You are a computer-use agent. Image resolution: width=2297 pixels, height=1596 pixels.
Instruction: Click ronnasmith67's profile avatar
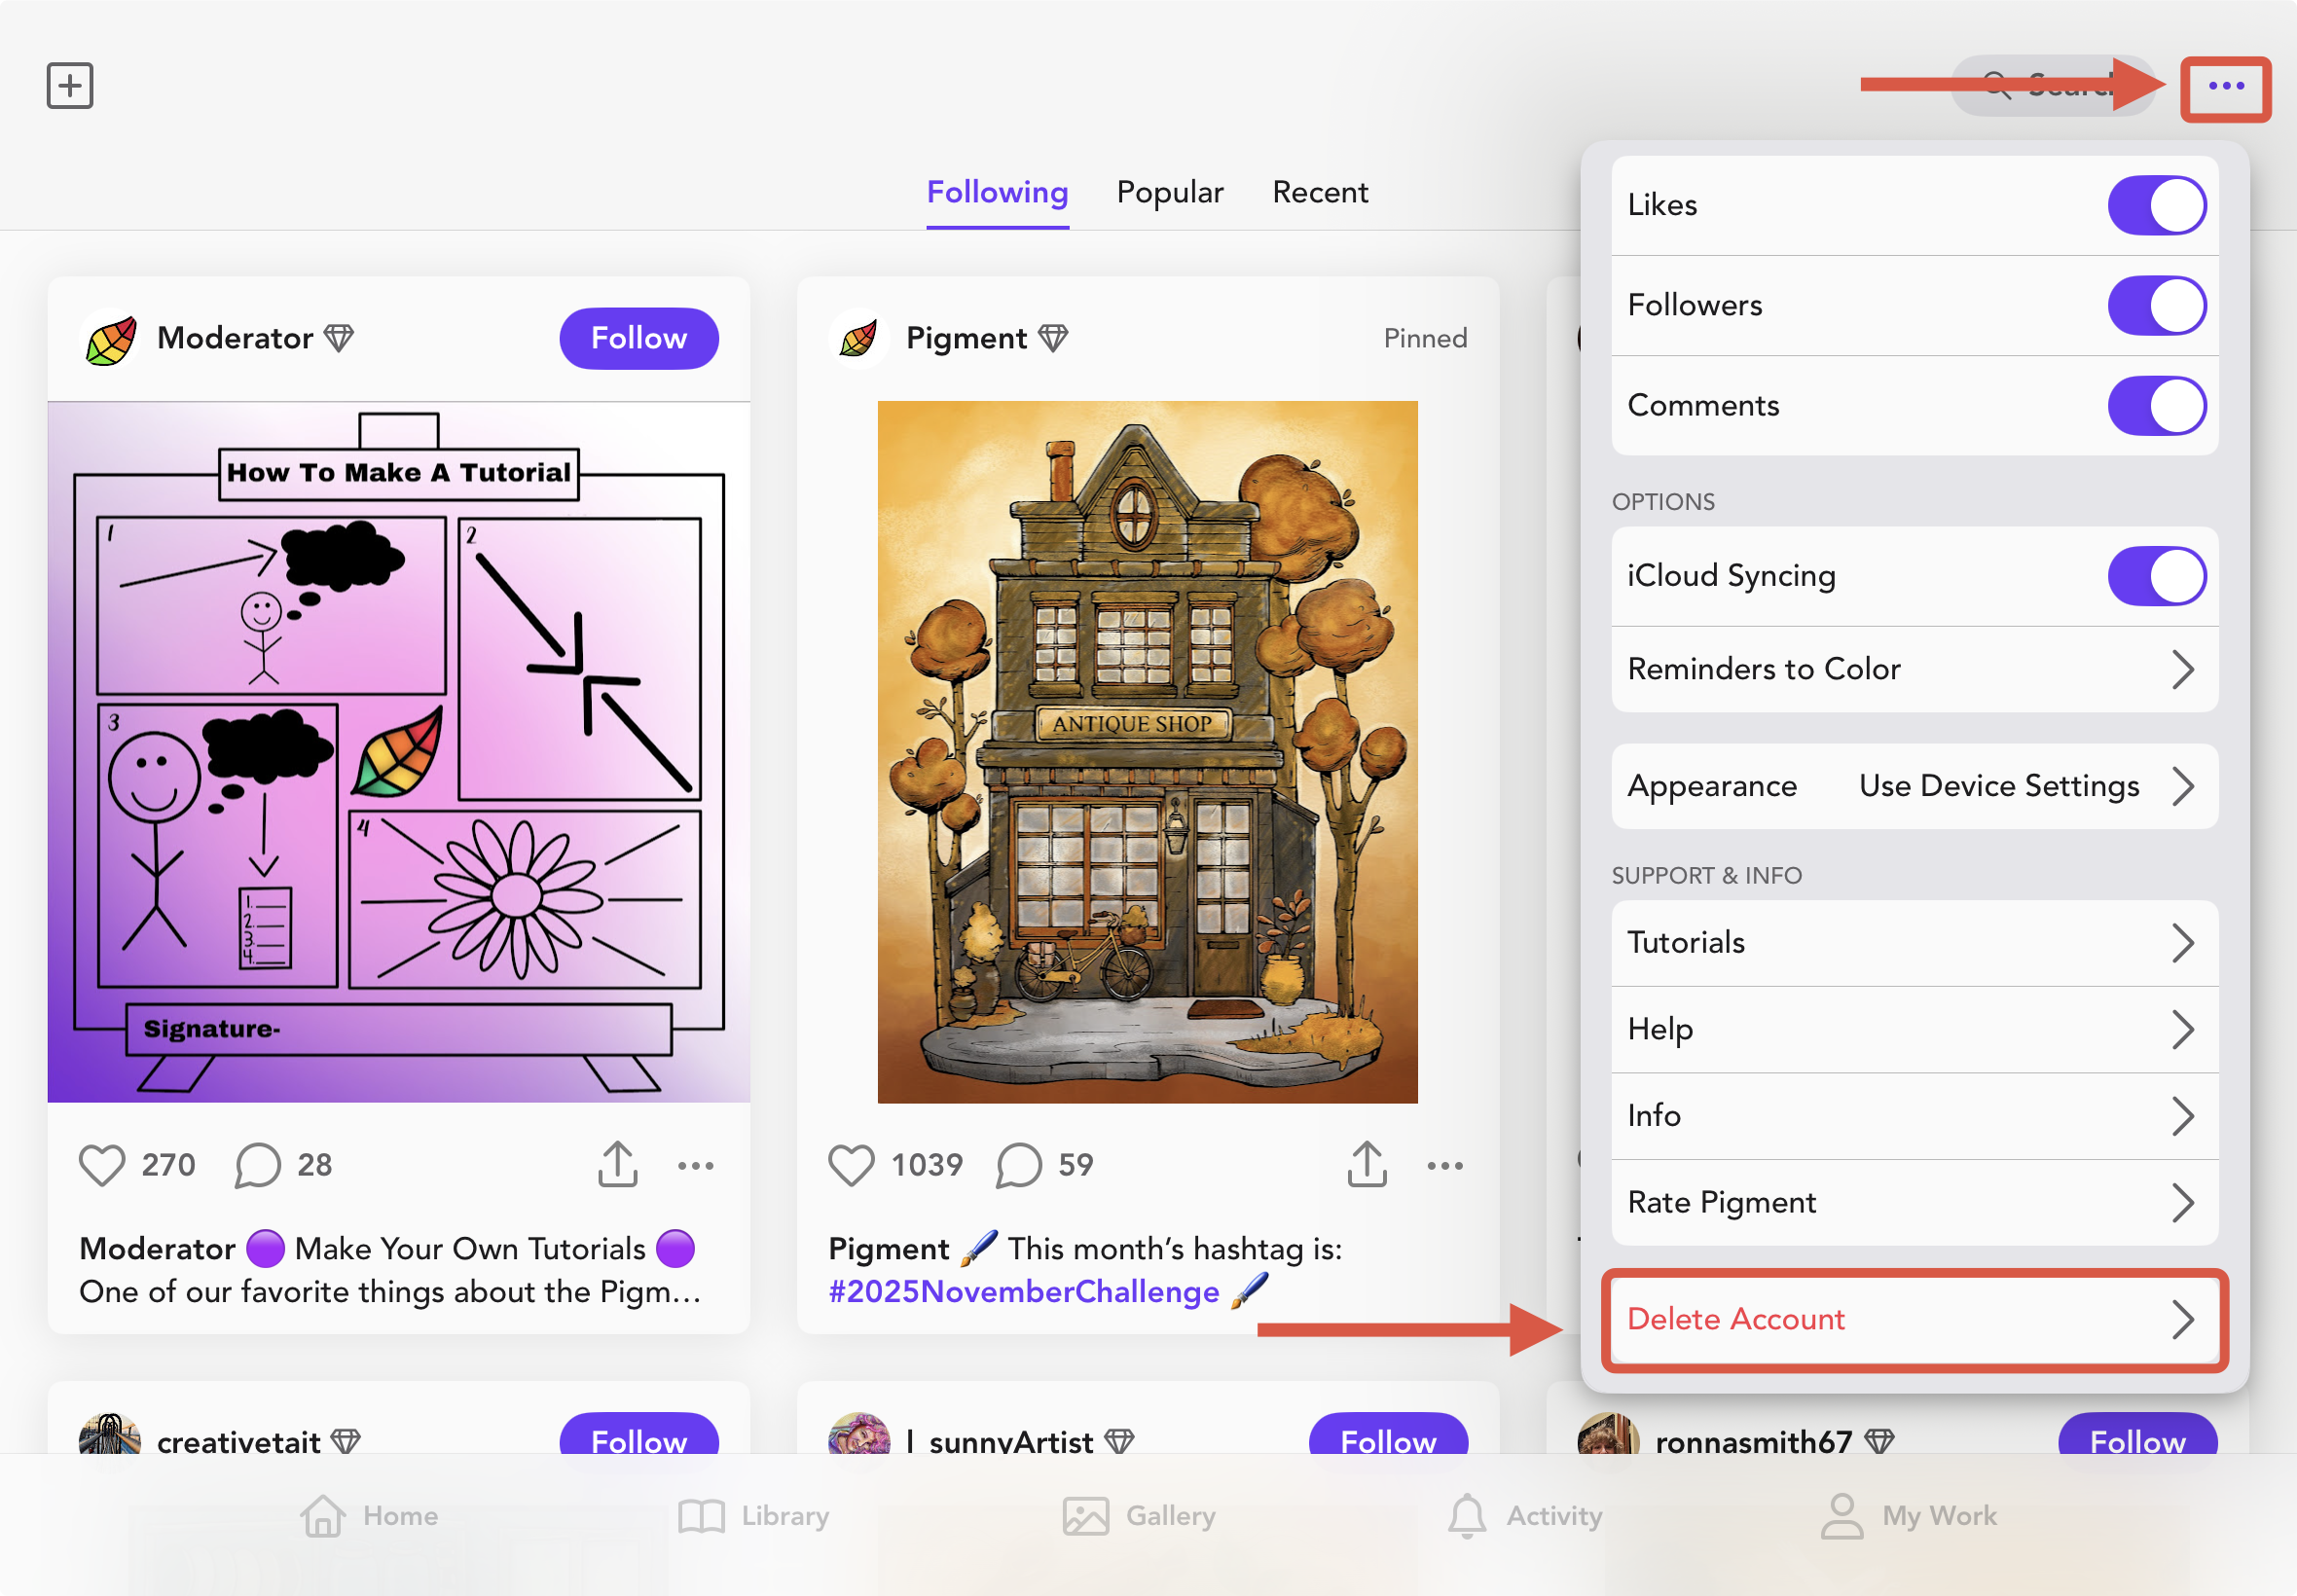(x=1608, y=1435)
